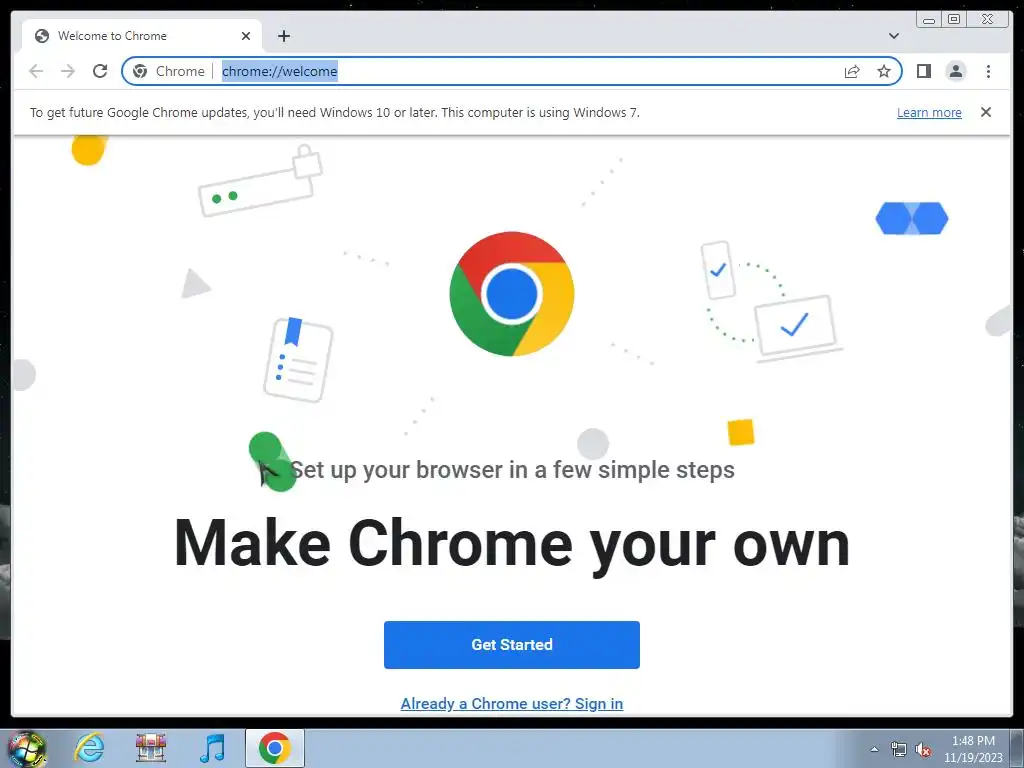Click the Chrome taskbar button
This screenshot has width=1024, height=768.
tap(274, 748)
